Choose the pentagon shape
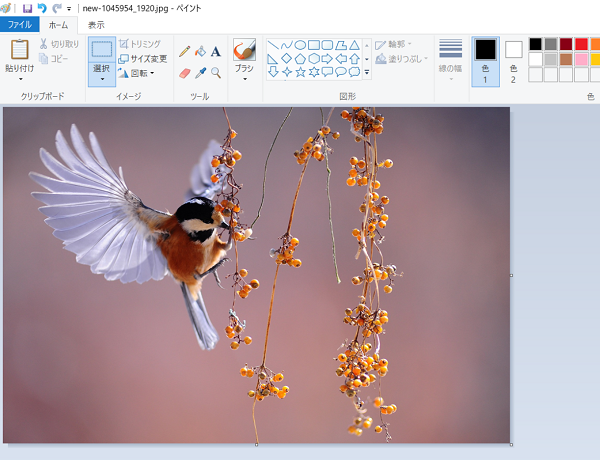This screenshot has height=460, width=600. [300, 59]
